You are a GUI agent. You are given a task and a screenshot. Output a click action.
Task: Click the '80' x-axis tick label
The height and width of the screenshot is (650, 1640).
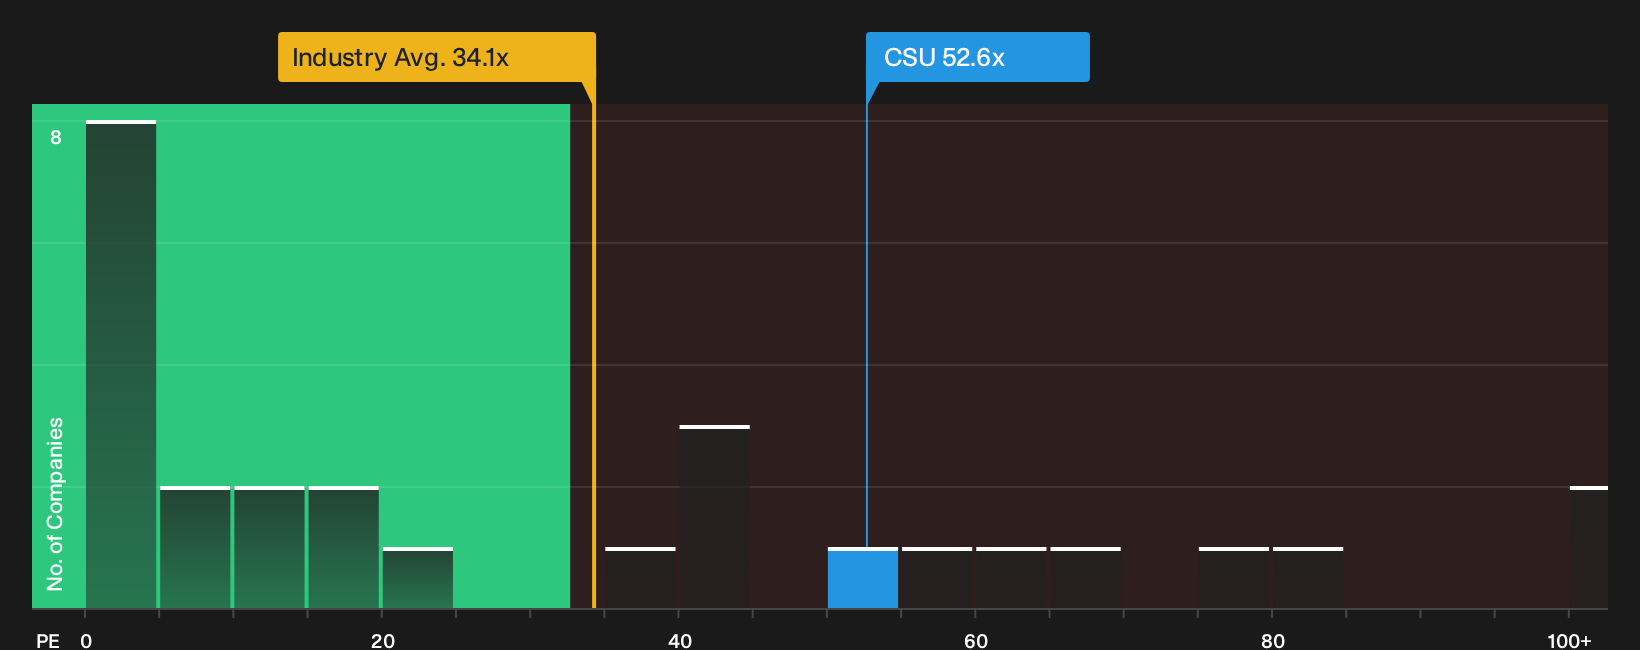point(1273,640)
